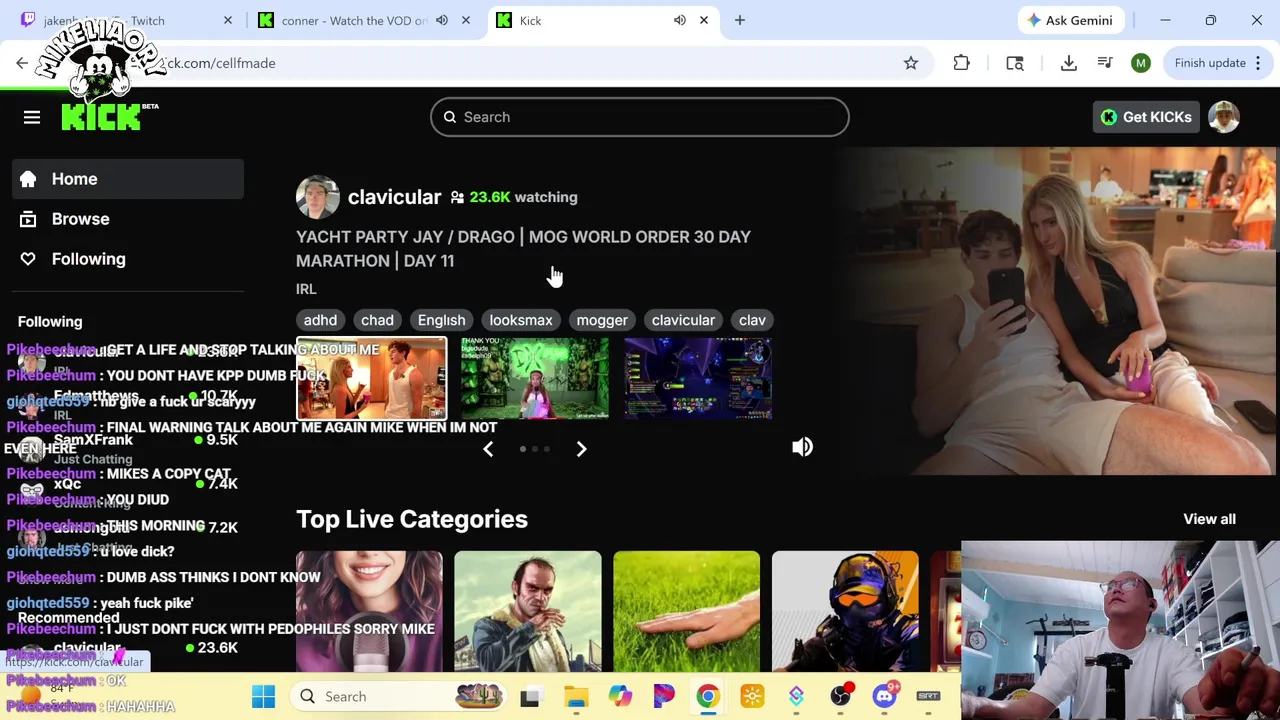
Task: Open the Kick user avatar menu
Action: [1224, 117]
